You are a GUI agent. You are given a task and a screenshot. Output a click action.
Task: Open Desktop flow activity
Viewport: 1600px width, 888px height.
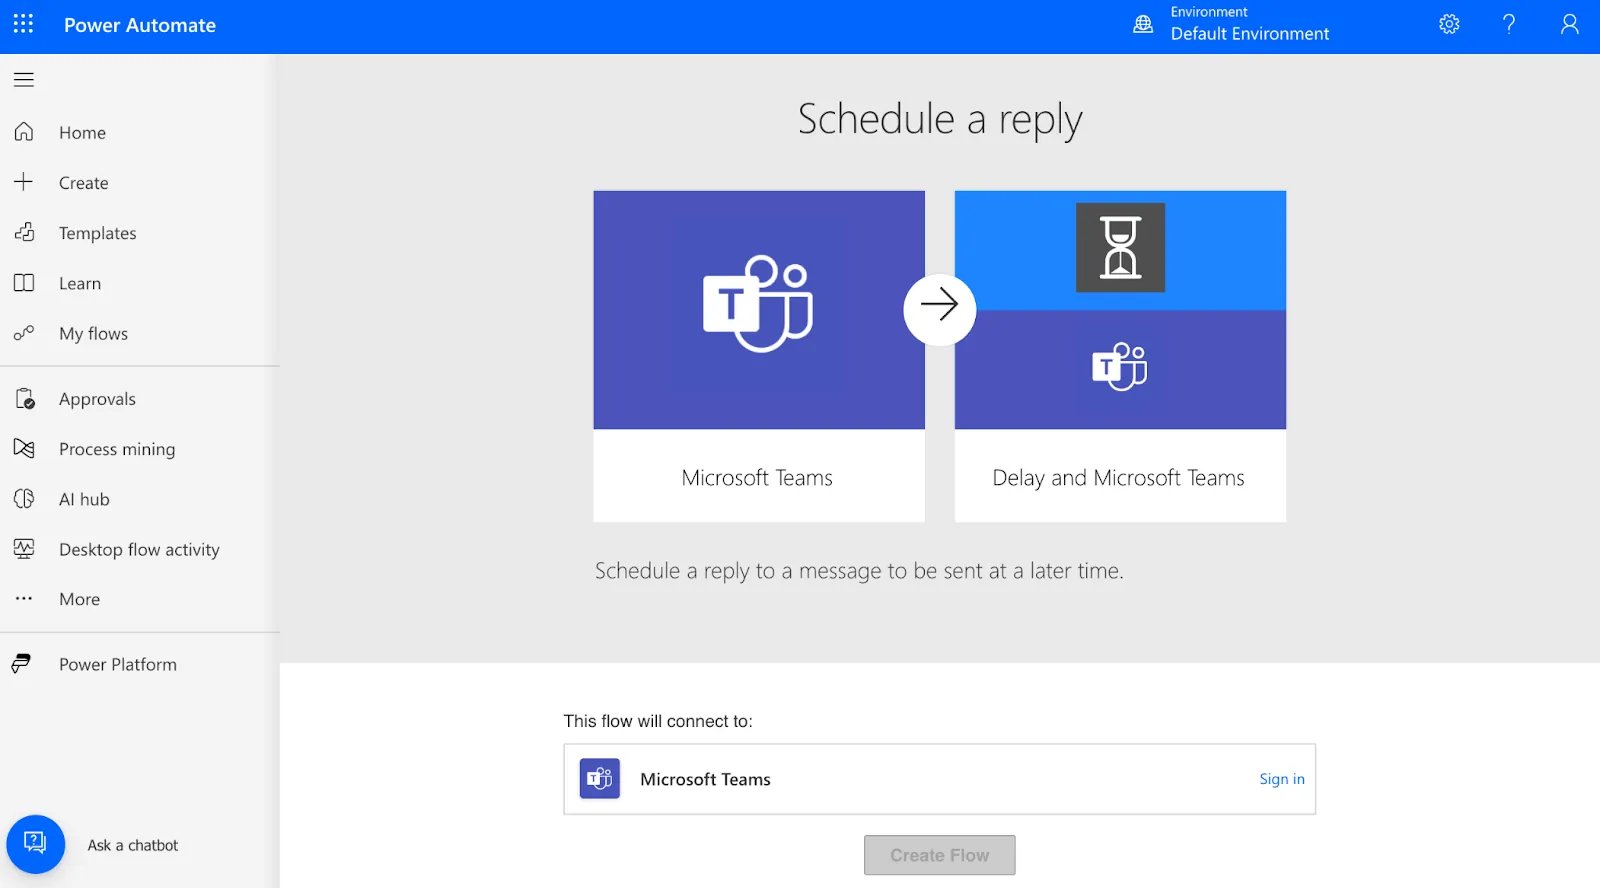140,549
